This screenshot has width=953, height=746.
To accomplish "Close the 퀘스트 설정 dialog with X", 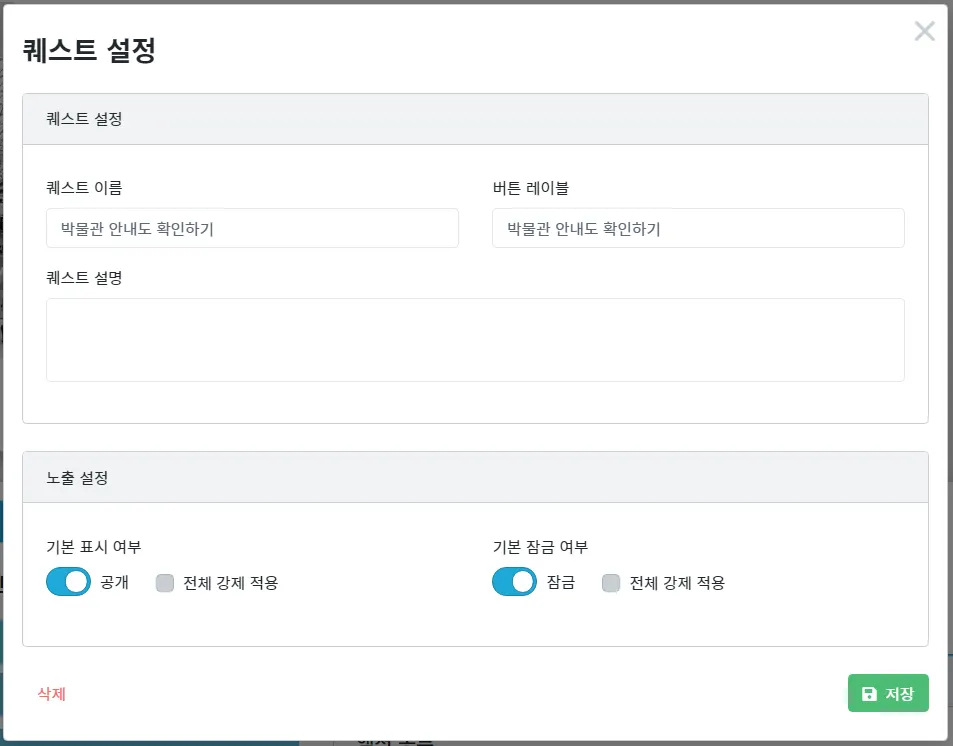I will [x=924, y=30].
